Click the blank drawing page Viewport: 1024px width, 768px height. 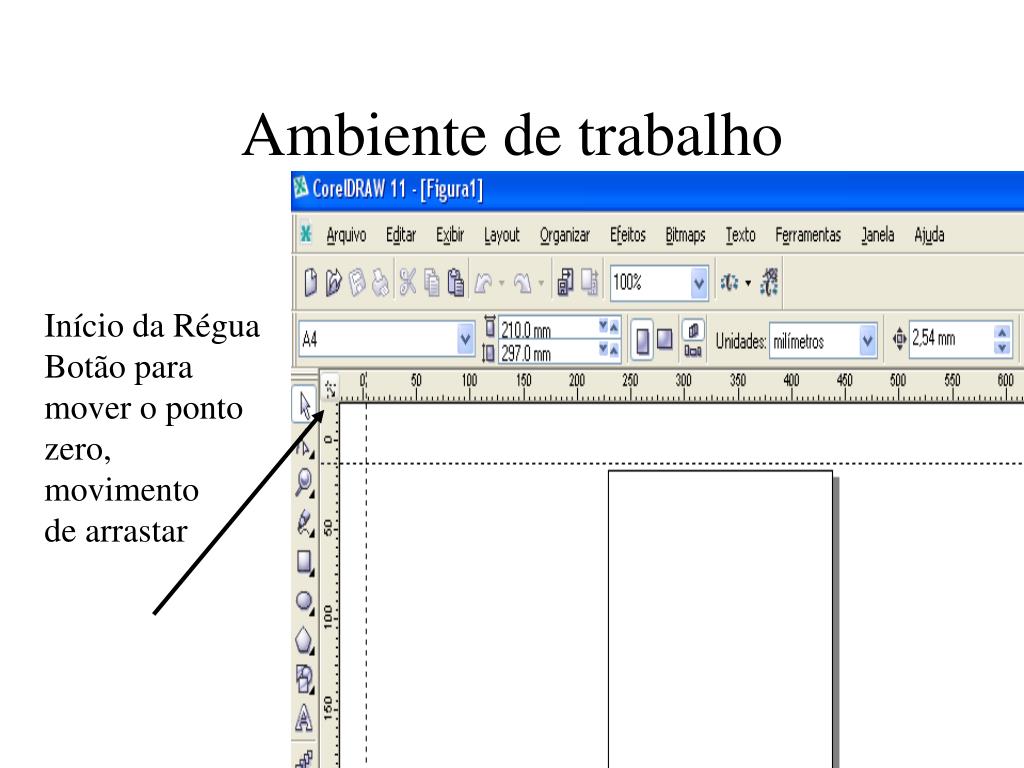coord(720,618)
